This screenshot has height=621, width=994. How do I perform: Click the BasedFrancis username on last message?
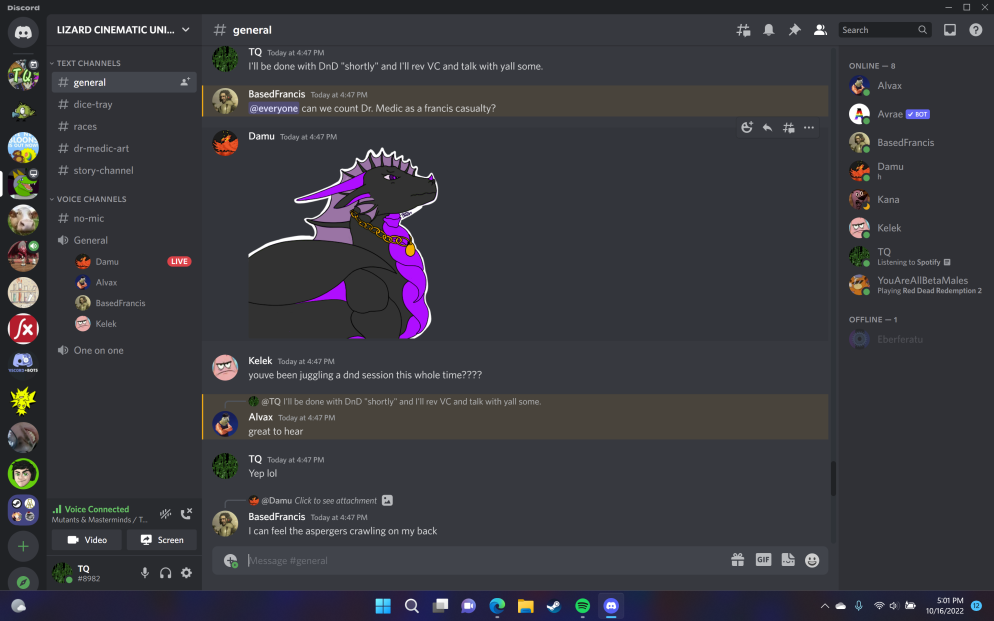point(276,517)
